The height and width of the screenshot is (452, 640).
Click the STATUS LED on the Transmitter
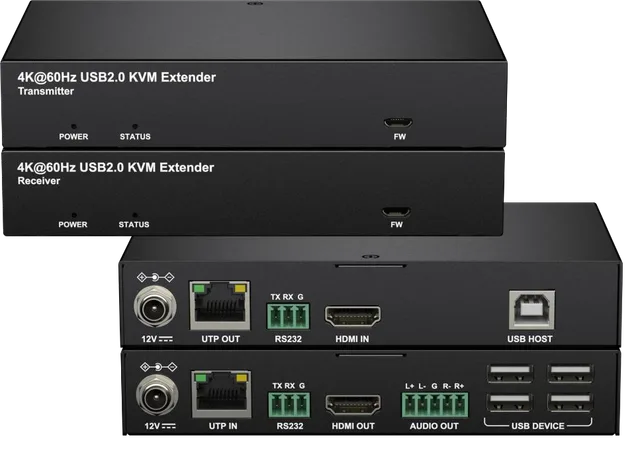click(135, 127)
